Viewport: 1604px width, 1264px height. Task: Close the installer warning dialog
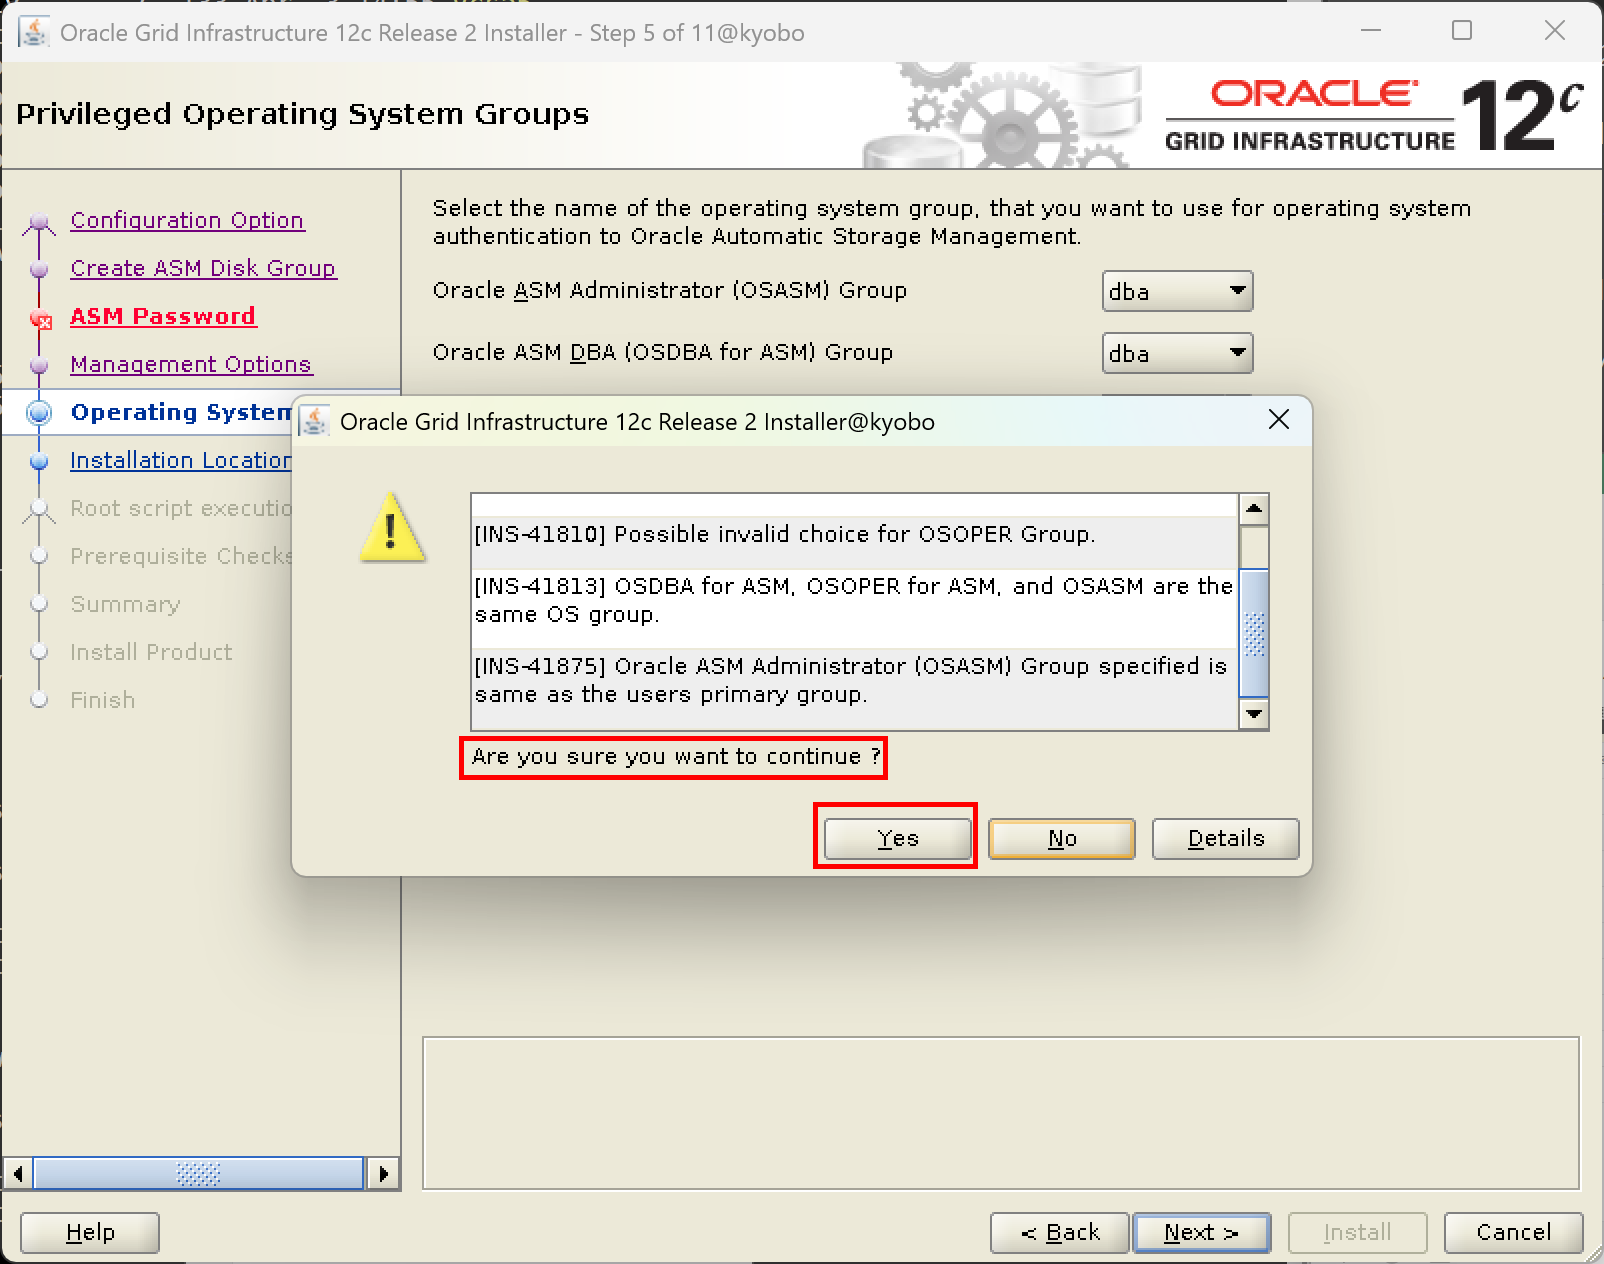pos(1278,421)
